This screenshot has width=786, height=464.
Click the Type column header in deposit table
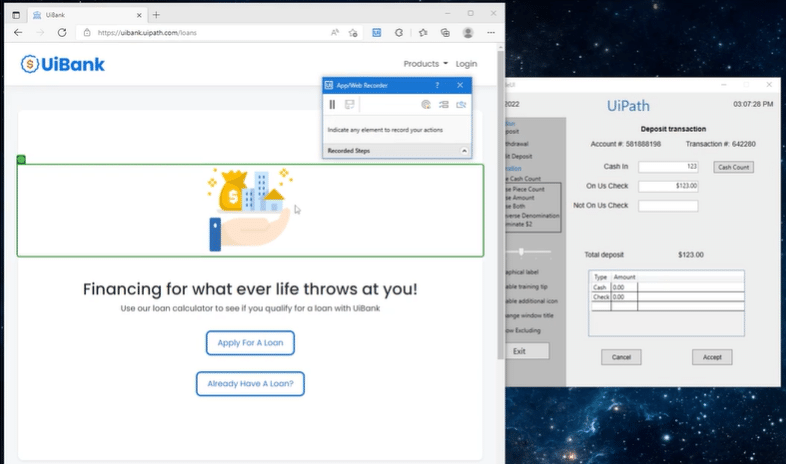tap(601, 277)
